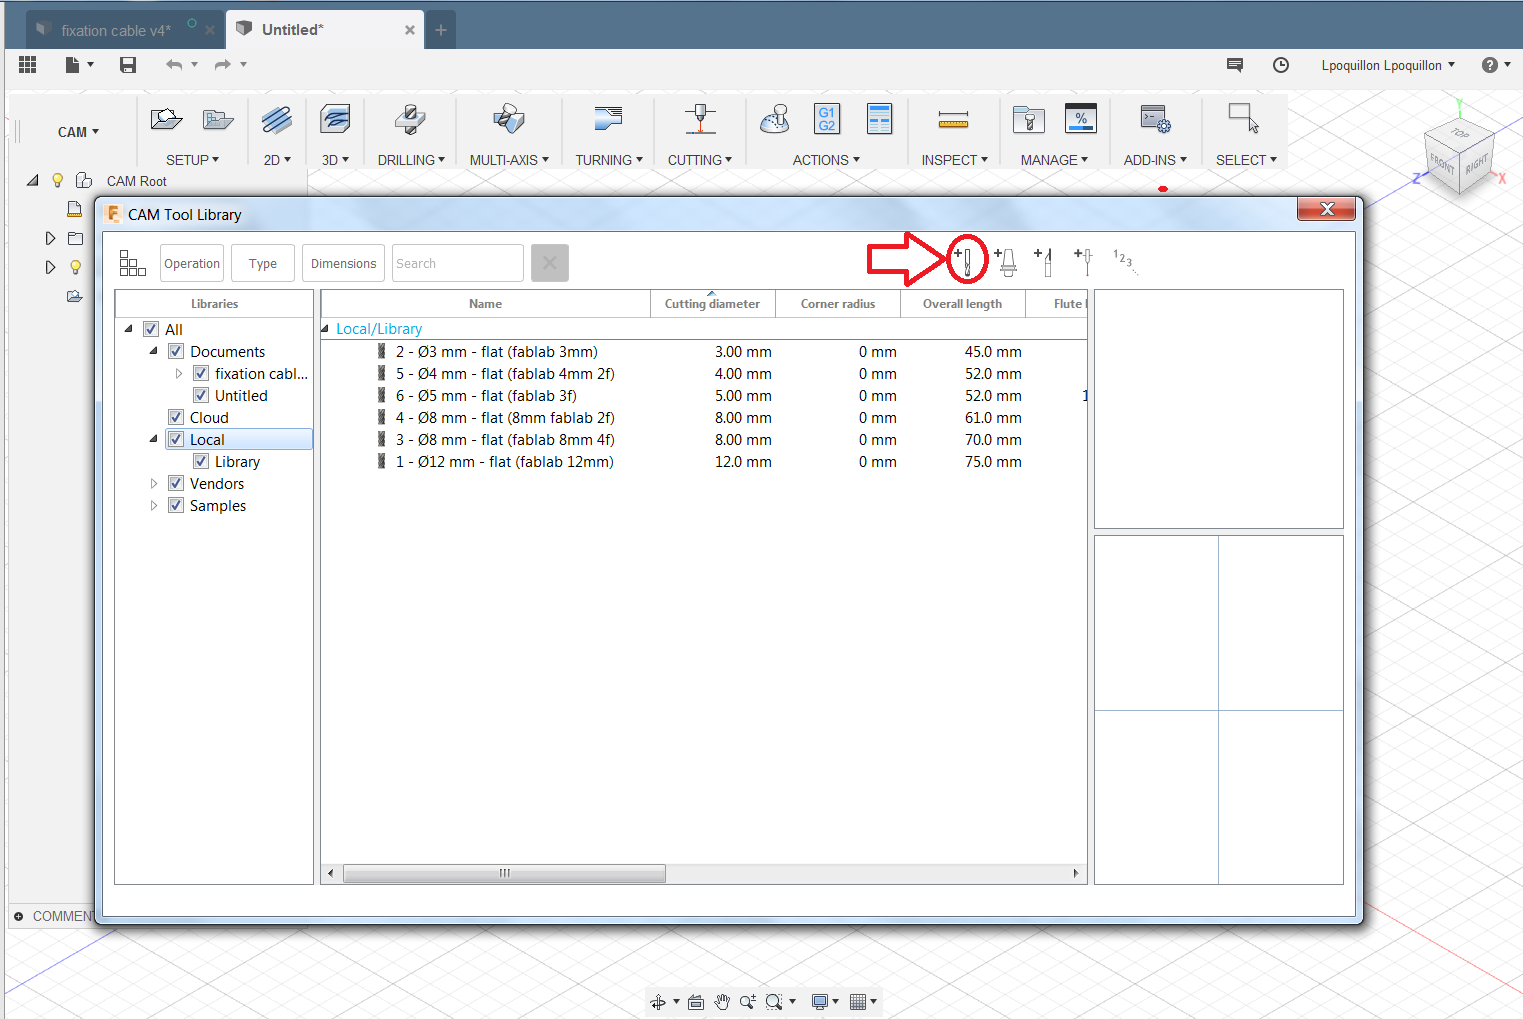Click the Tool Library icon under Manage
The width and height of the screenshot is (1523, 1019).
click(x=1028, y=120)
